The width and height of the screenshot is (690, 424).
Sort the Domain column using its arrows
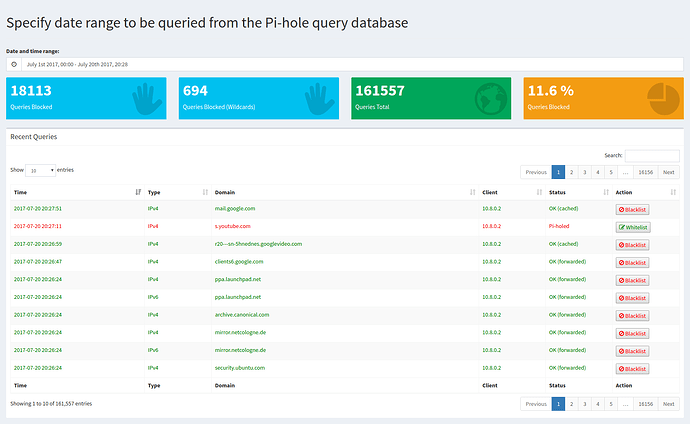pyautogui.click(x=472, y=191)
